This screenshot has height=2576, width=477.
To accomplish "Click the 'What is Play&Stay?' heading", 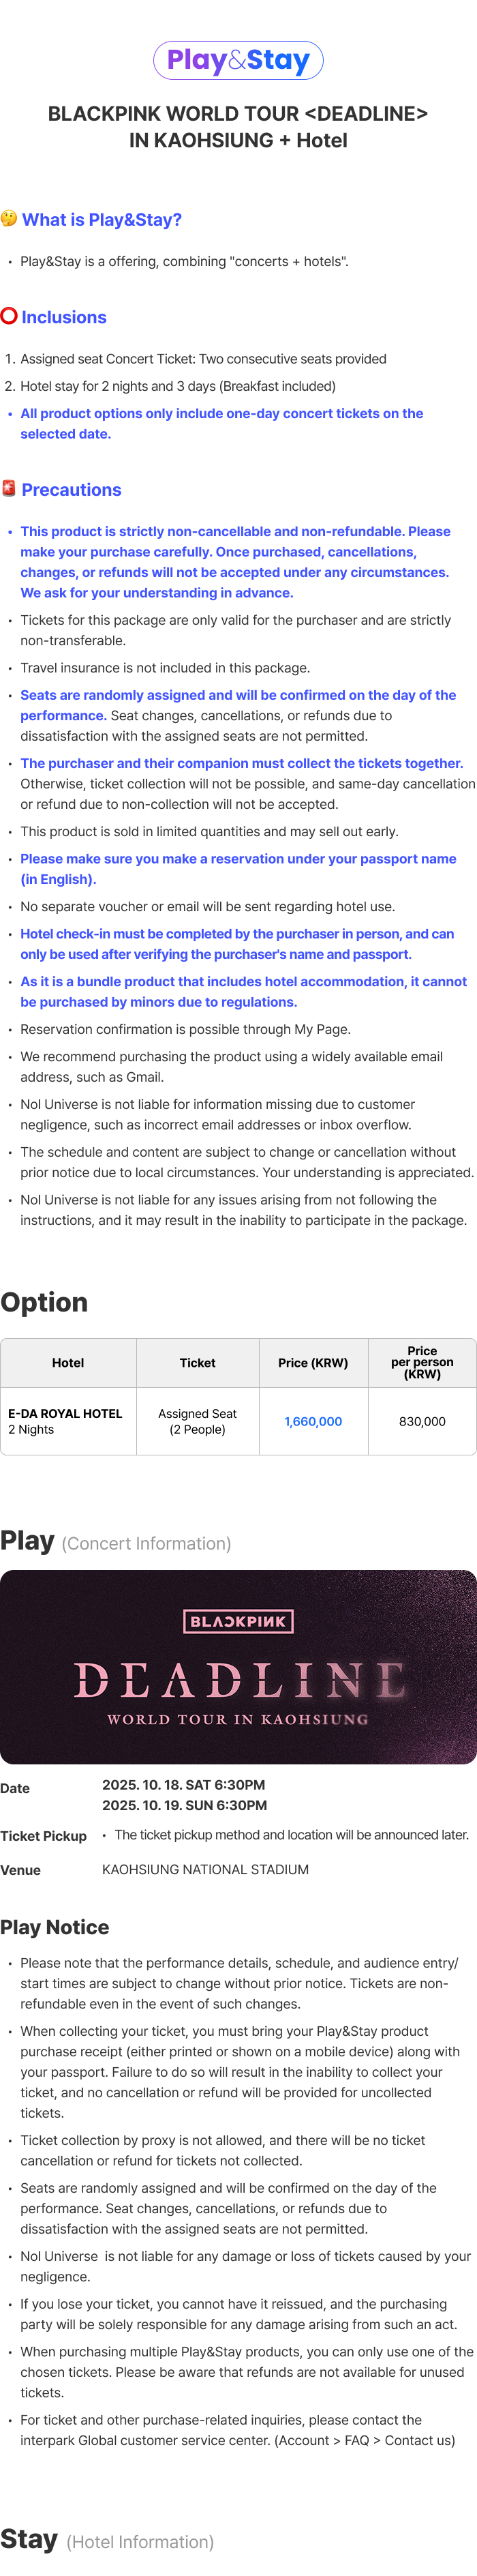I will (101, 220).
